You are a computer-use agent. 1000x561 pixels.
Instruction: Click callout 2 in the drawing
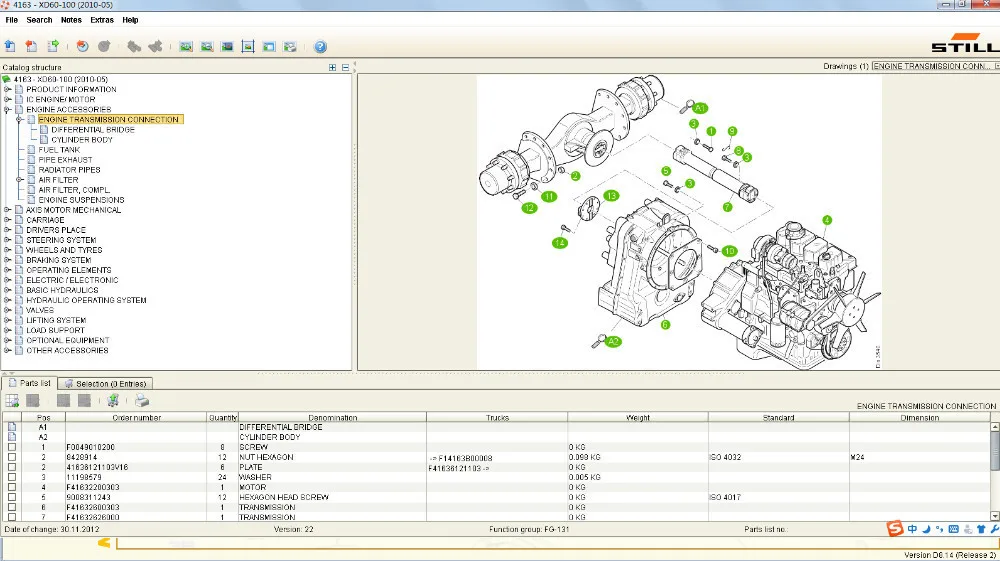(x=575, y=176)
